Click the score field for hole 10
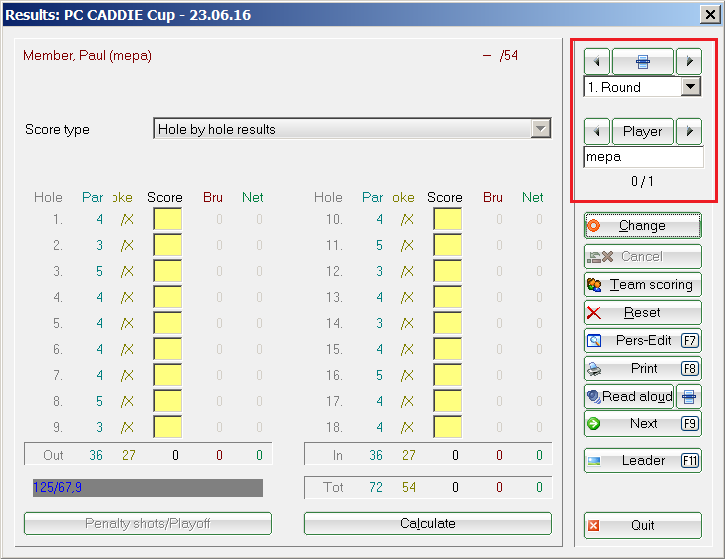 (448, 219)
